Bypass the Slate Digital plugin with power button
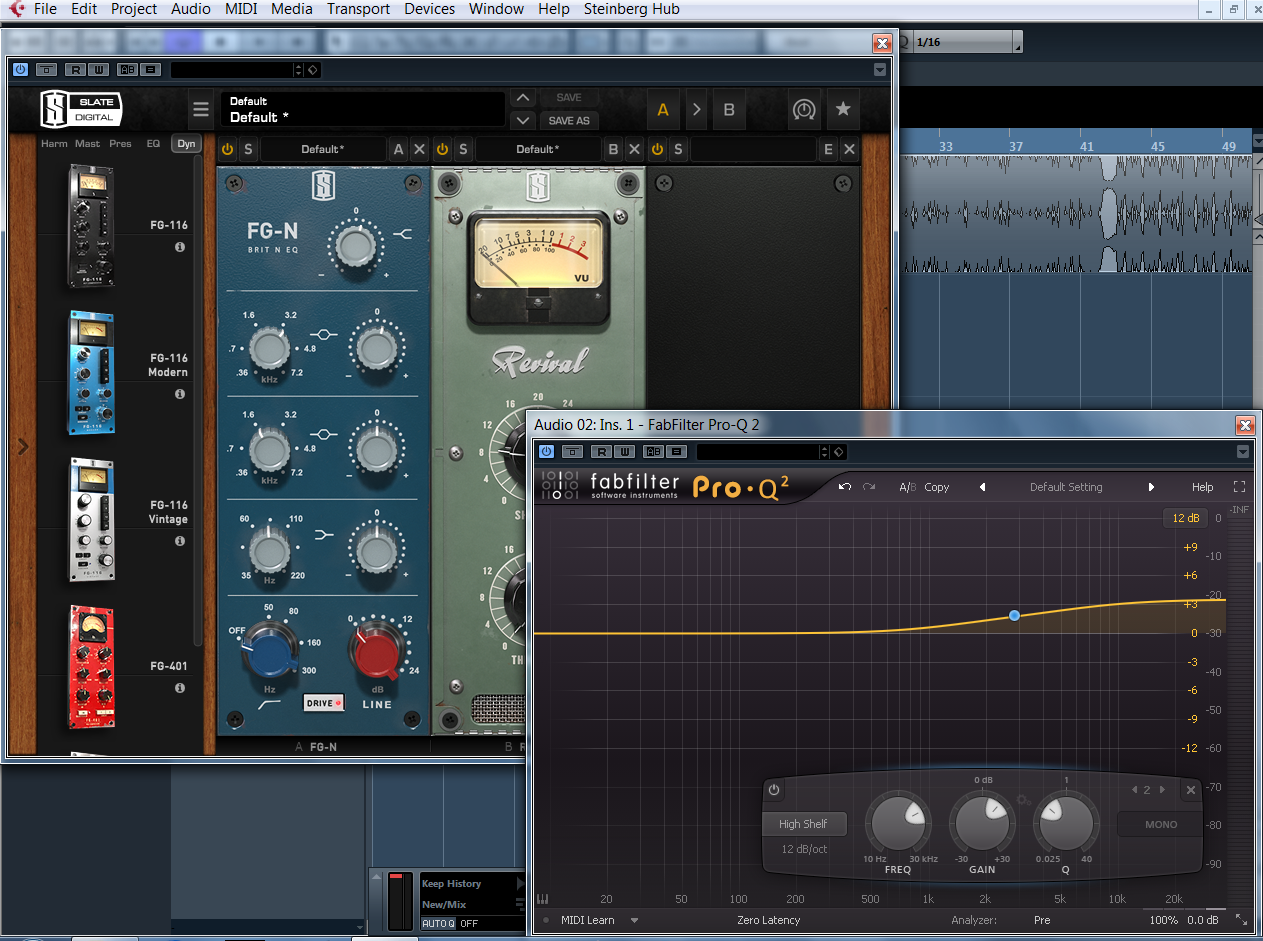 point(21,70)
